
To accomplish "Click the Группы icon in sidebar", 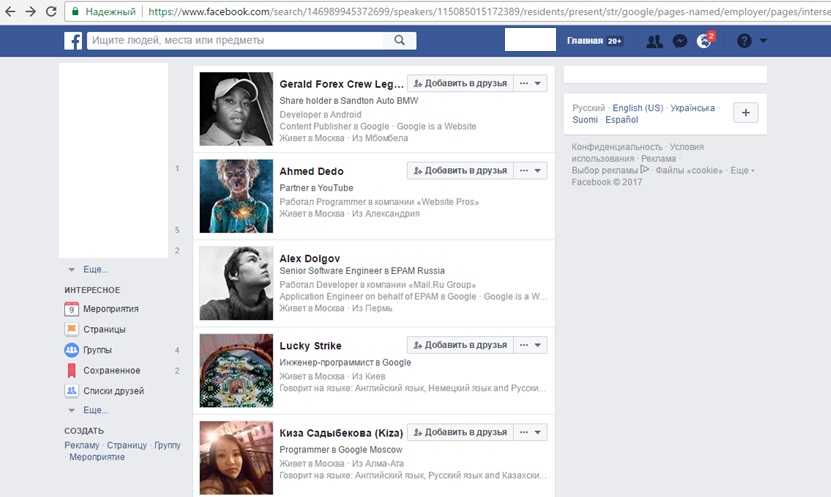I will click(x=72, y=350).
